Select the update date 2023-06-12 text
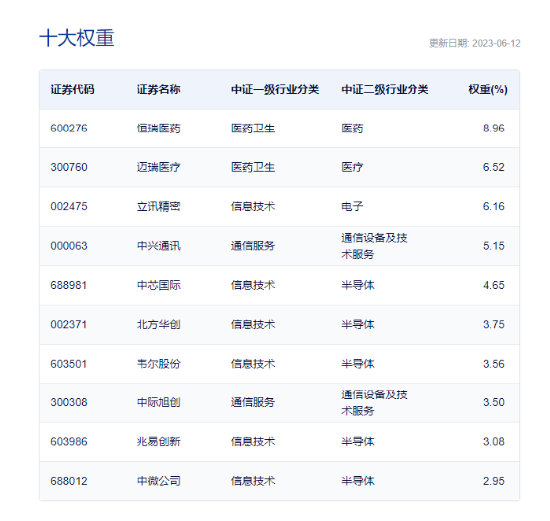 click(496, 44)
